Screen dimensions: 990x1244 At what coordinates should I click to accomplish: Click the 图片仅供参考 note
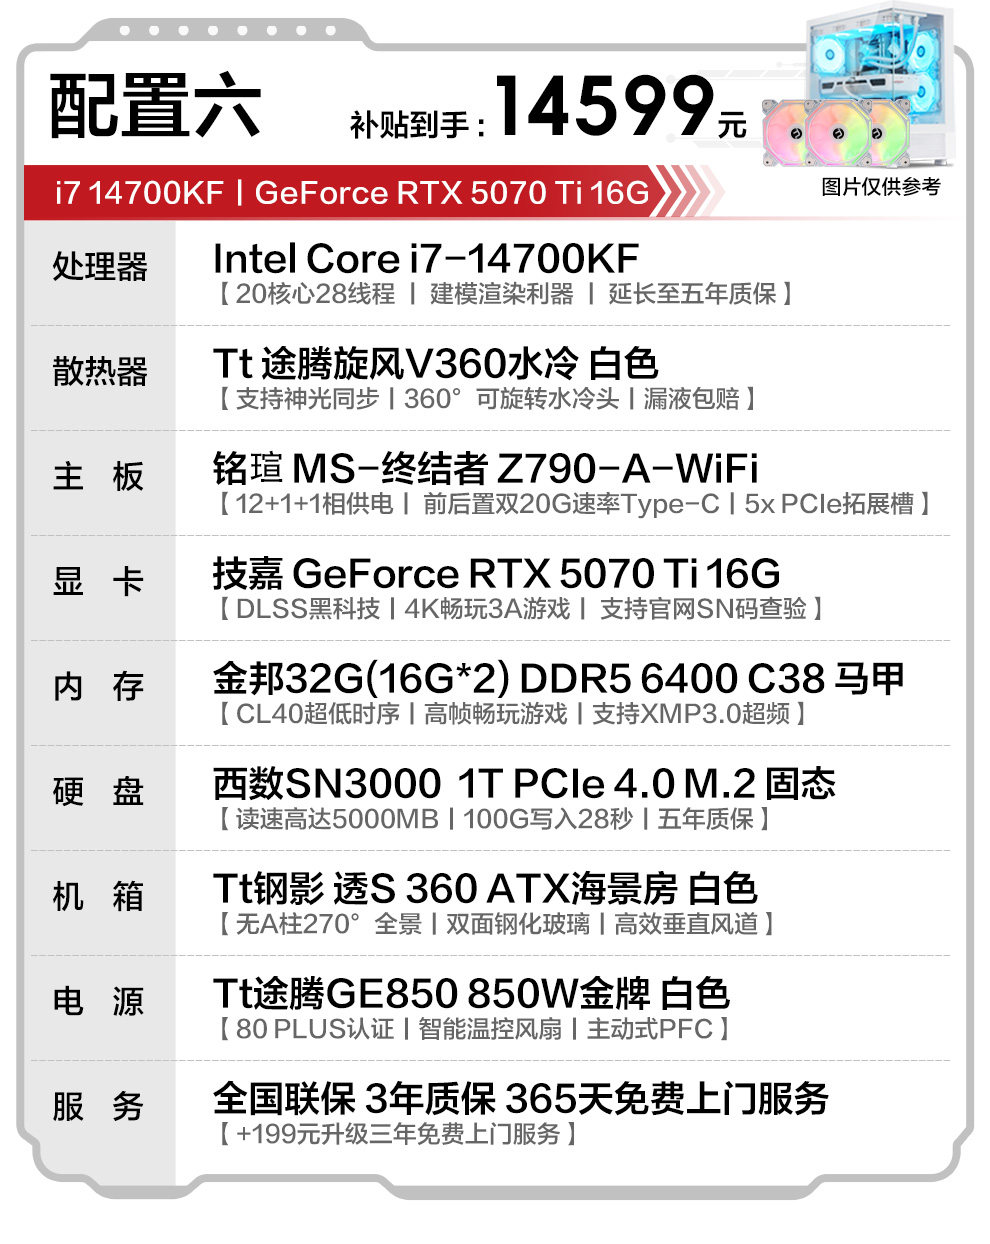coord(881,186)
